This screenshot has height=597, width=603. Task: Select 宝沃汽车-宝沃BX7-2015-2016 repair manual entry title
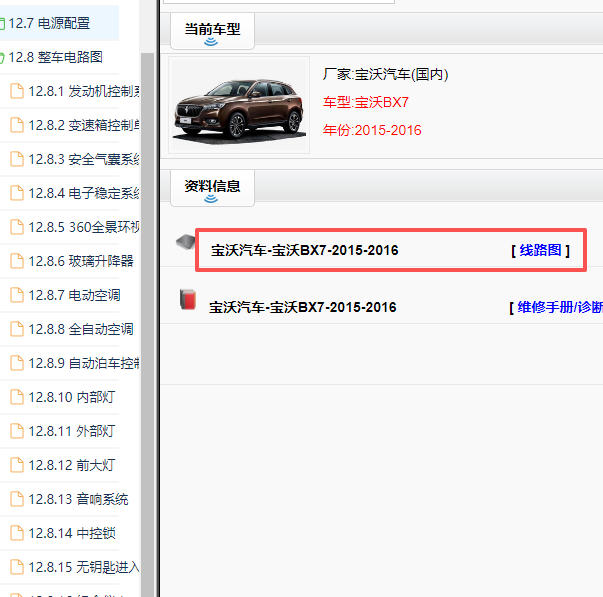pyautogui.click(x=303, y=307)
